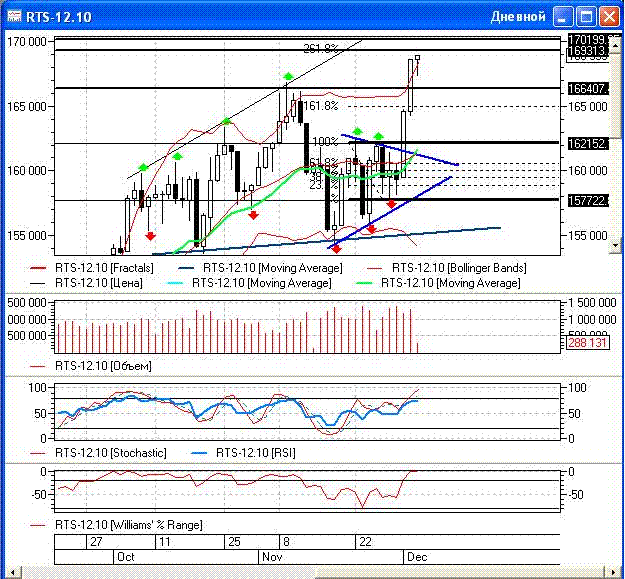Select the dark blue Moving Average legend entry
The image size is (625, 579).
(260, 268)
